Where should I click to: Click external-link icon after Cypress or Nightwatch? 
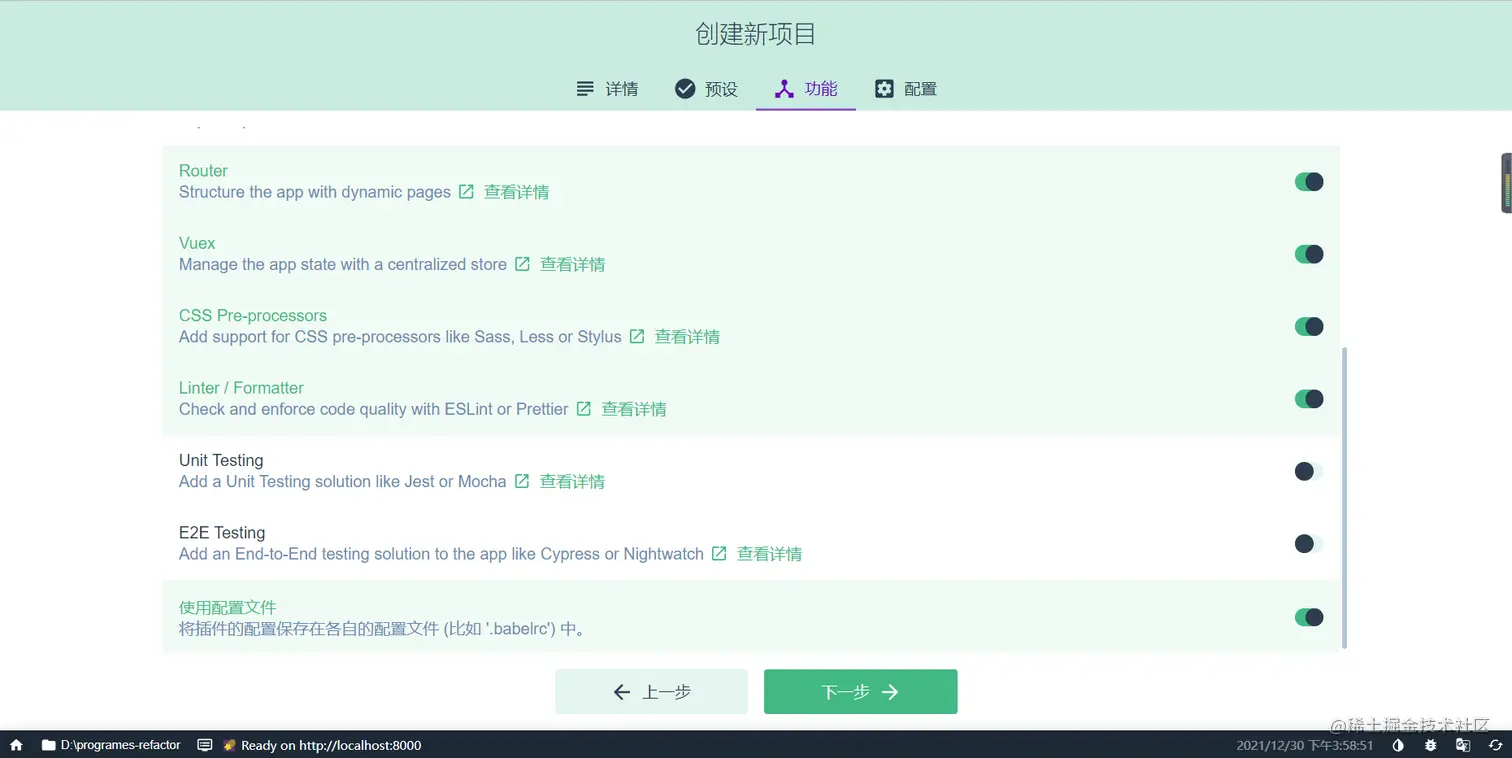719,554
